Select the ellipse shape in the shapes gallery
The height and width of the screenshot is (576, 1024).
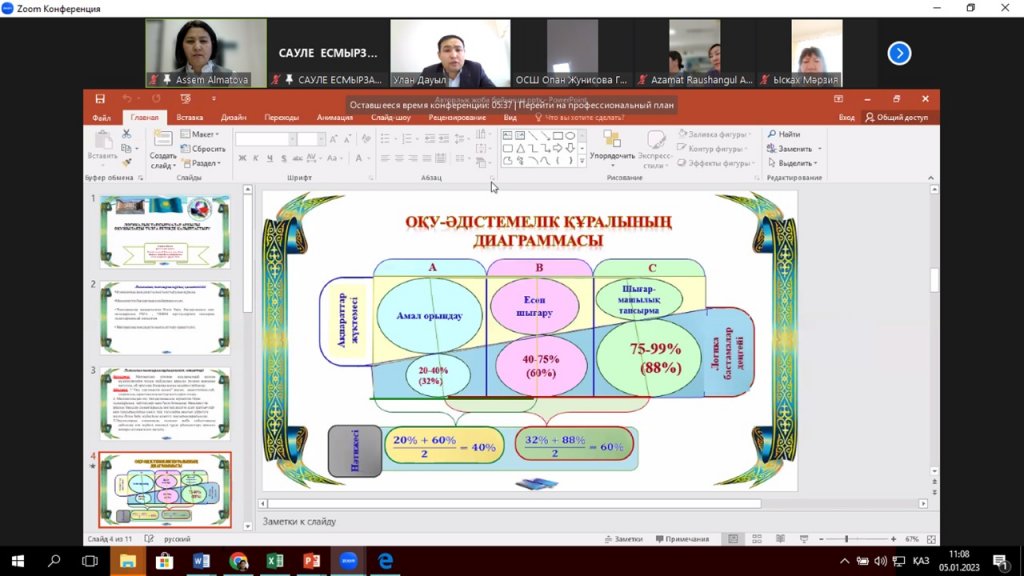click(x=570, y=136)
